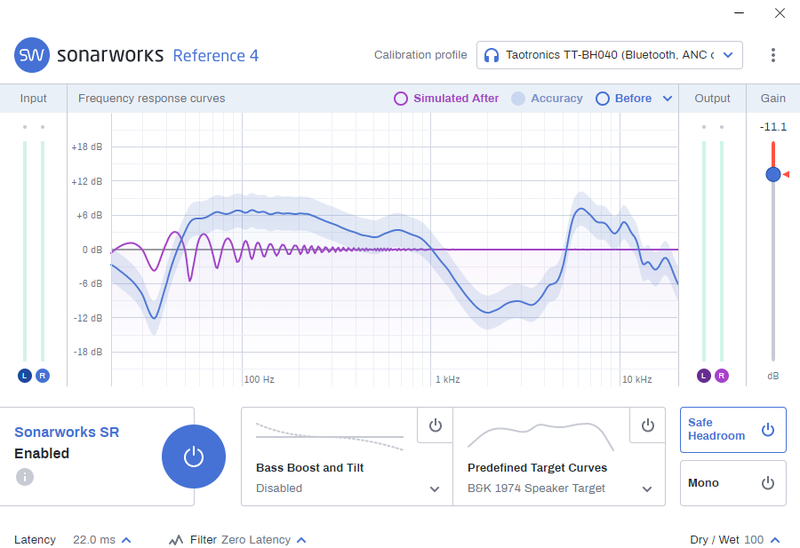Click the target curve shape preview
The image size is (800, 548).
541,436
